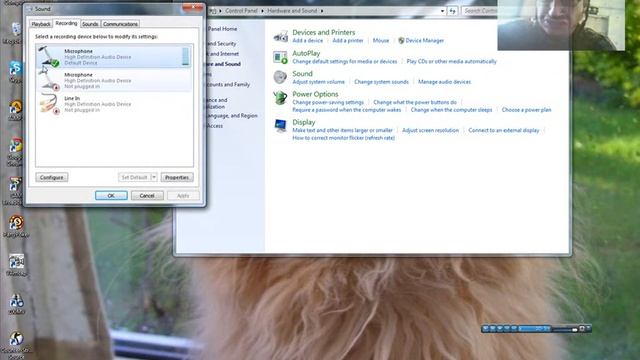The height and width of the screenshot is (360, 640).
Task: Switch to the Sounds tab
Action: point(90,24)
